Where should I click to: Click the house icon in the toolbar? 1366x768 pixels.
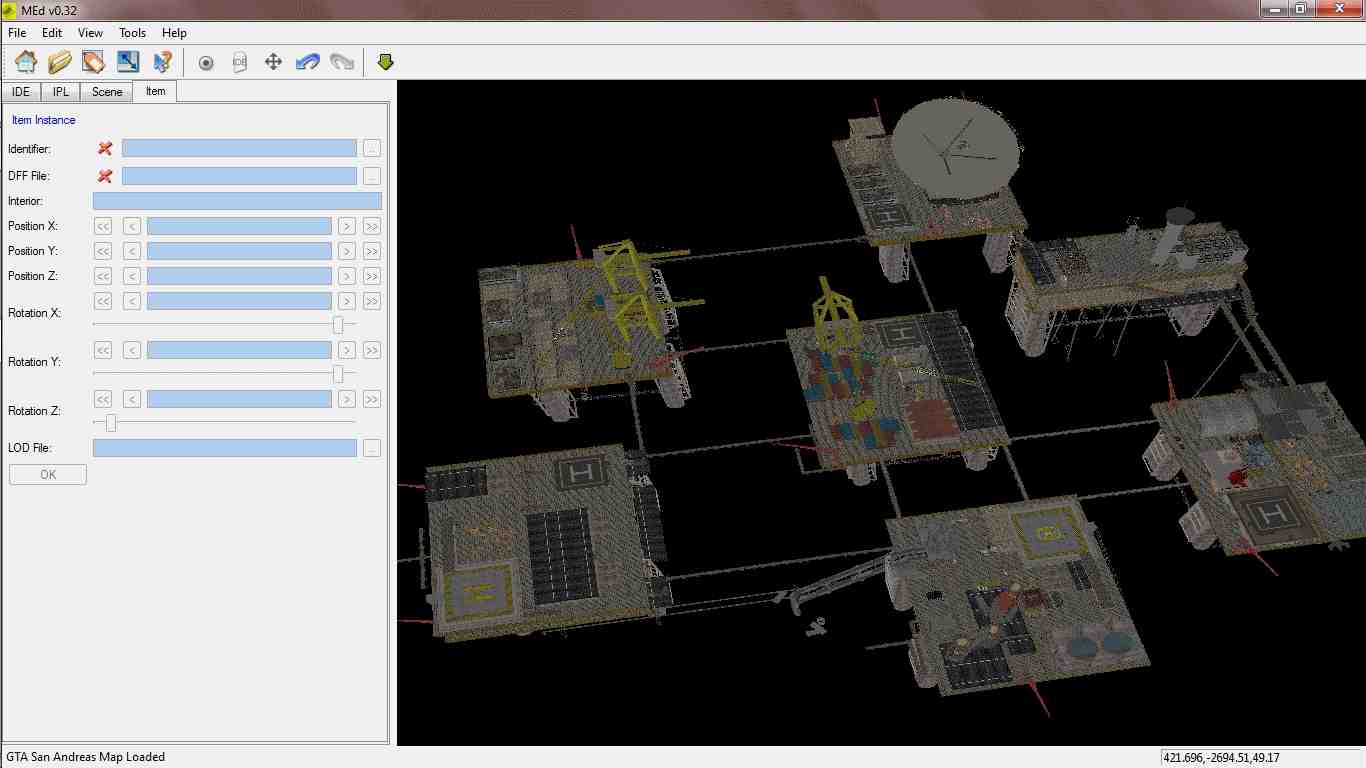(x=26, y=62)
